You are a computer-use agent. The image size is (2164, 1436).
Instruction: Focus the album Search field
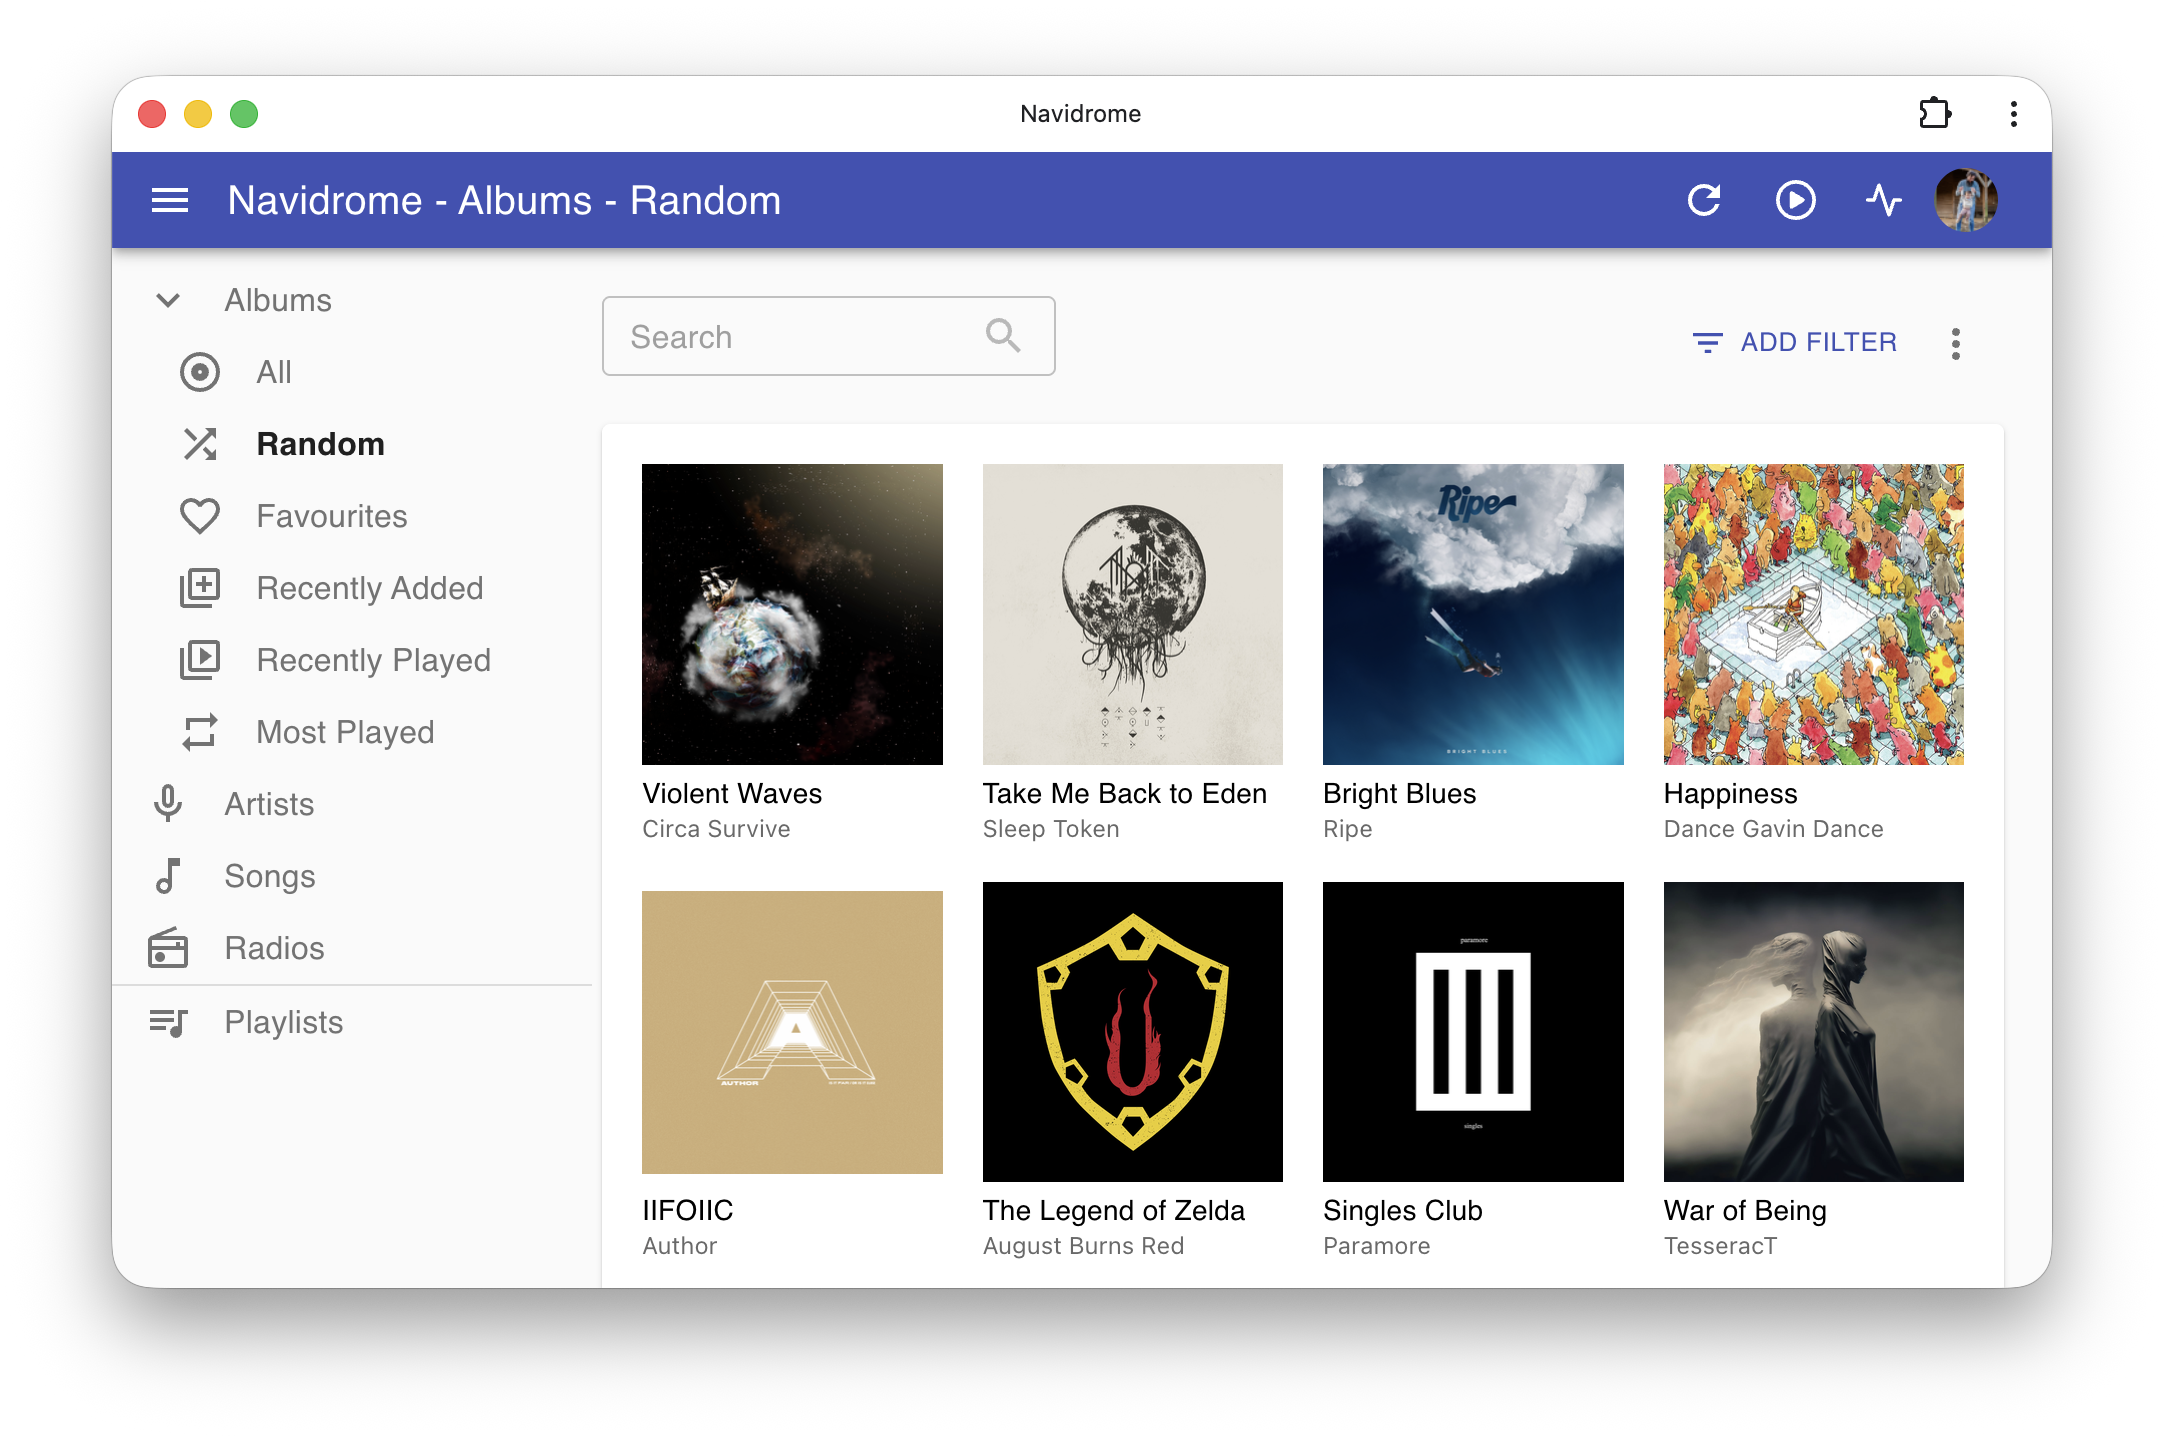click(x=828, y=336)
